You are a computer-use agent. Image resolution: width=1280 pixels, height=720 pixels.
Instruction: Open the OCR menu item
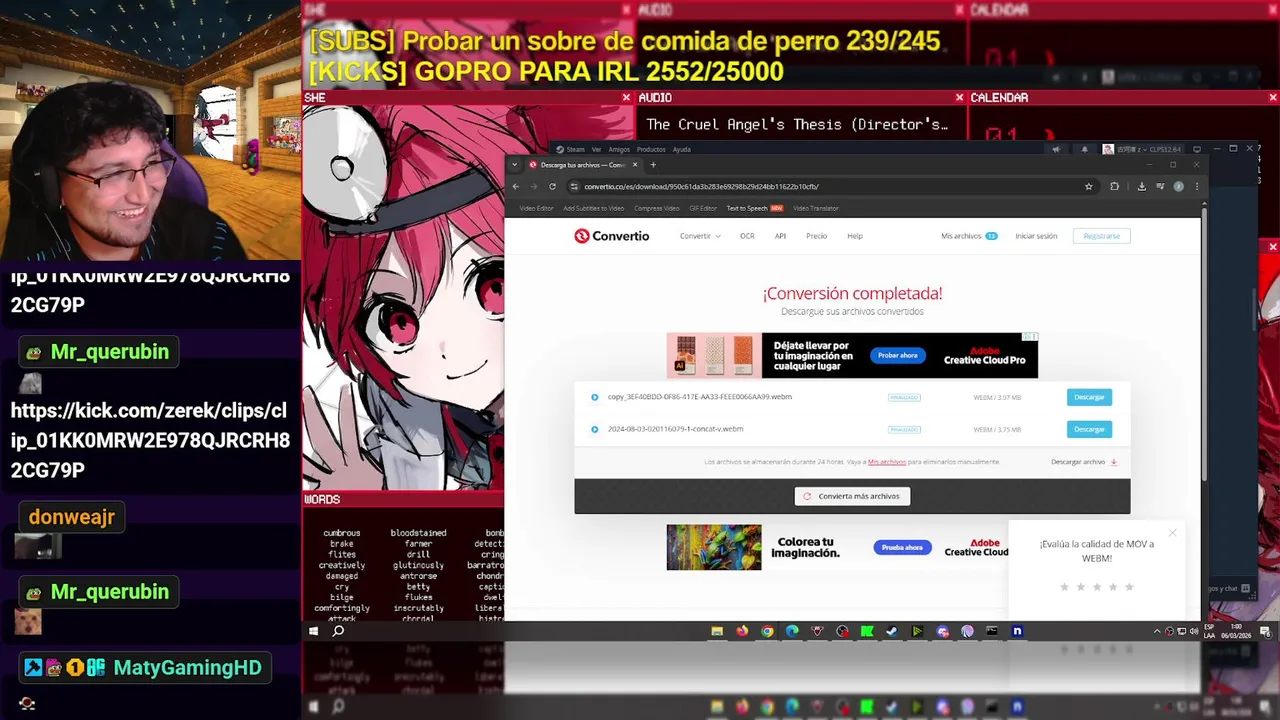tap(747, 236)
